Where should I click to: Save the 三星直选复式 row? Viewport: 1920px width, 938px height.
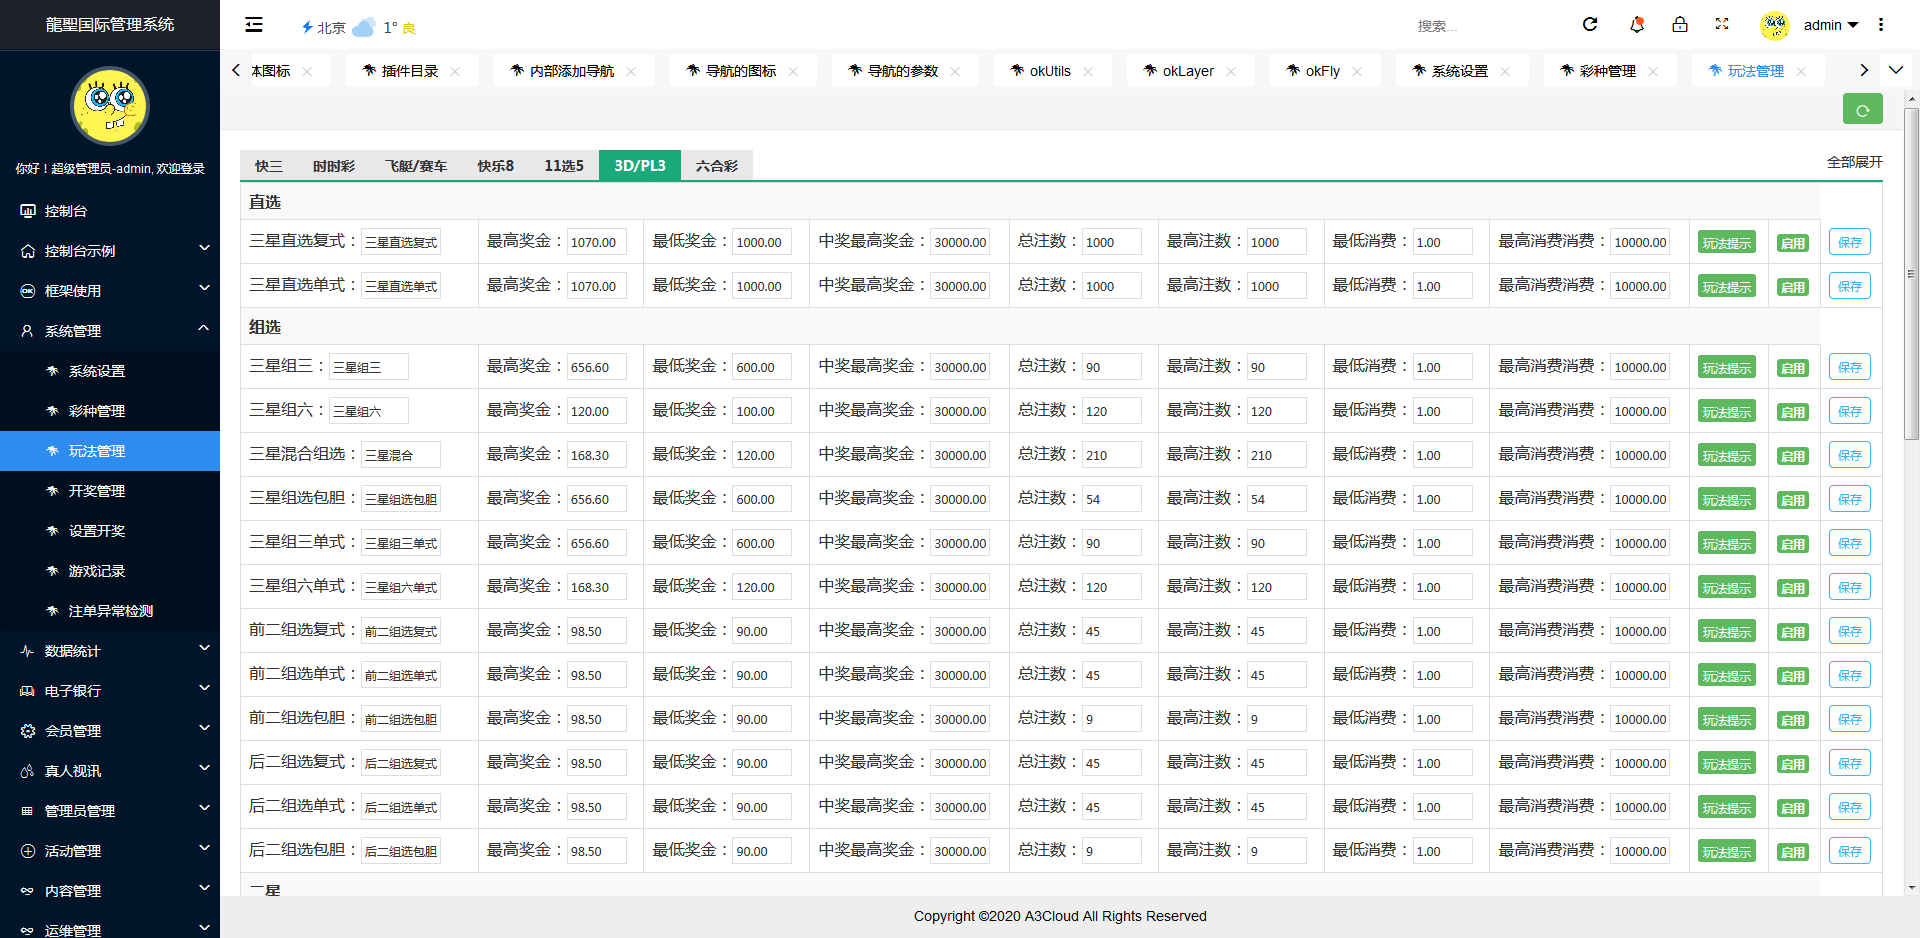pos(1850,242)
